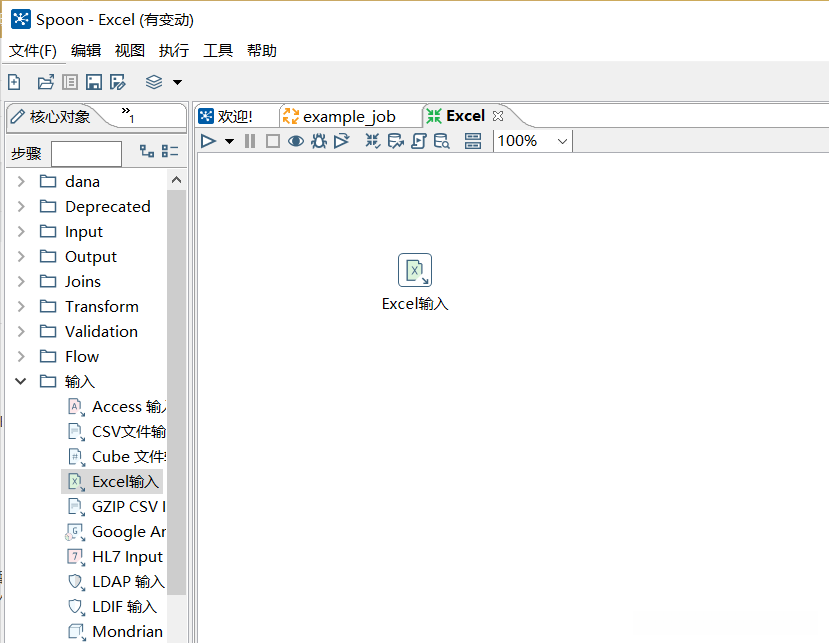Click the steps tree scroll up arrow

click(177, 180)
